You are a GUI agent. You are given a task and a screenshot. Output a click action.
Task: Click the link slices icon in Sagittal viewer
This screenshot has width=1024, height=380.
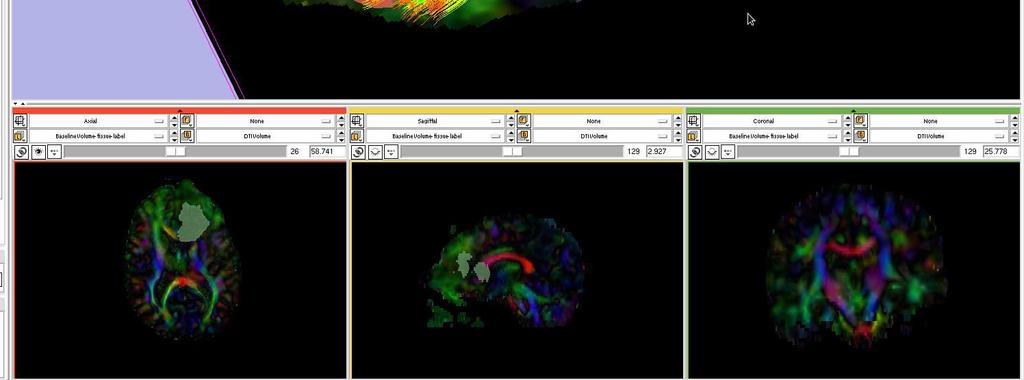click(x=359, y=152)
